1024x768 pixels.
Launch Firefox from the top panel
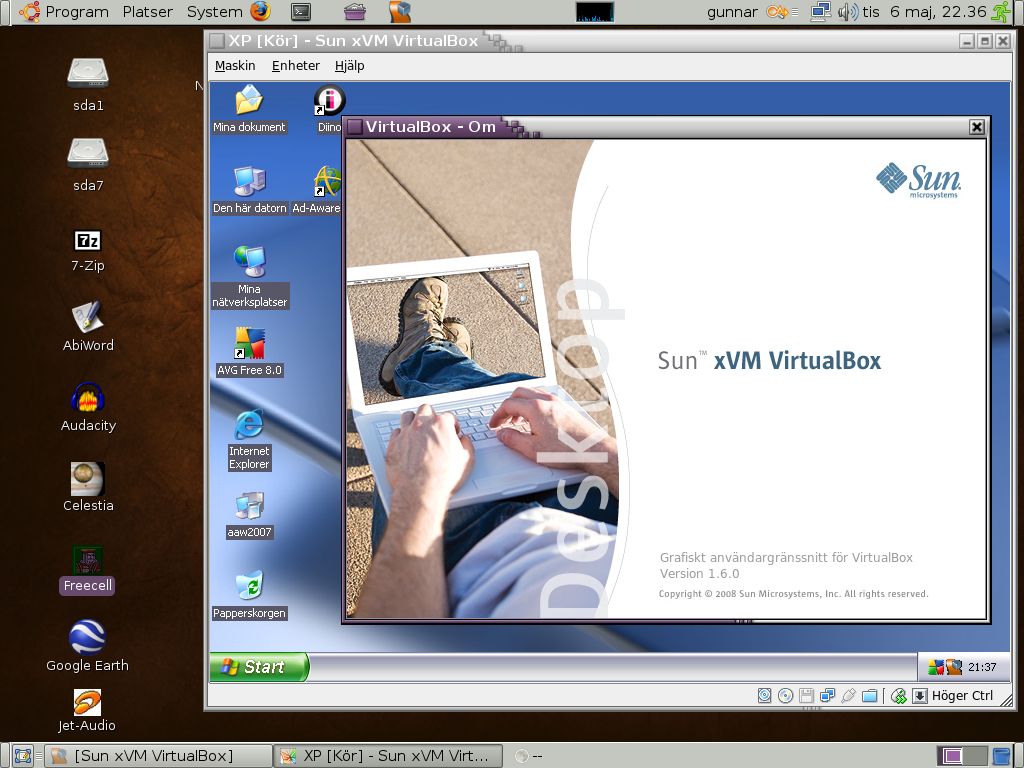point(260,11)
